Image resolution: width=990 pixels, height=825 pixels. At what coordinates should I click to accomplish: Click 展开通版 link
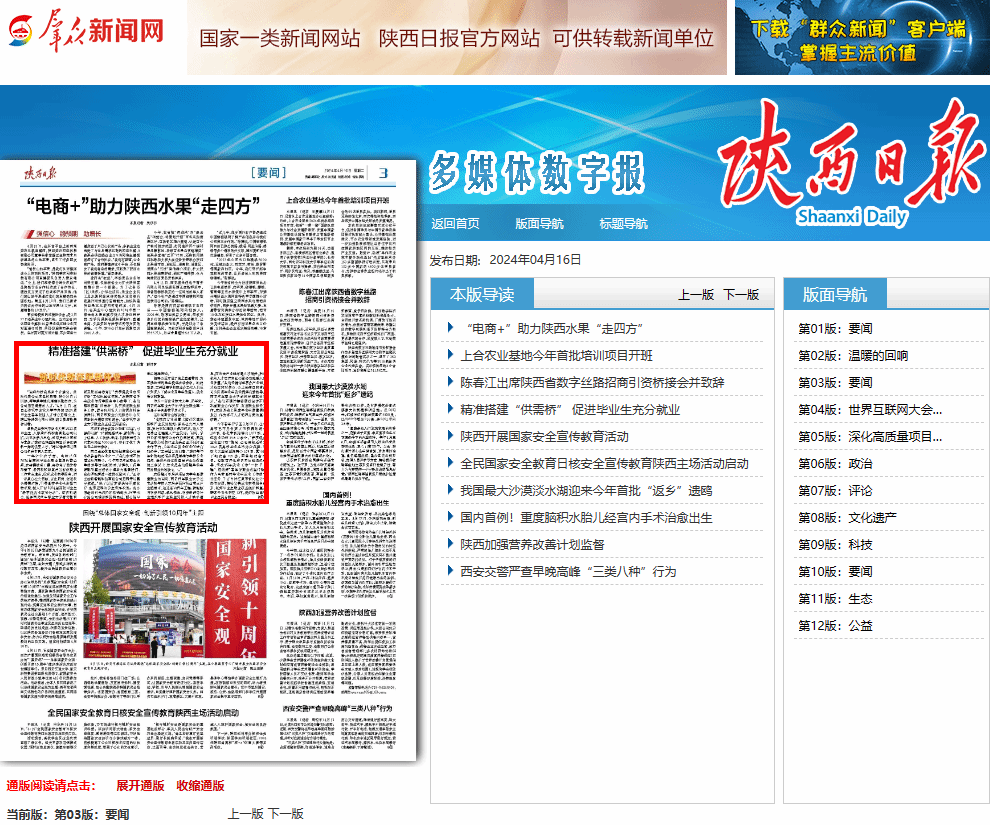point(140,785)
